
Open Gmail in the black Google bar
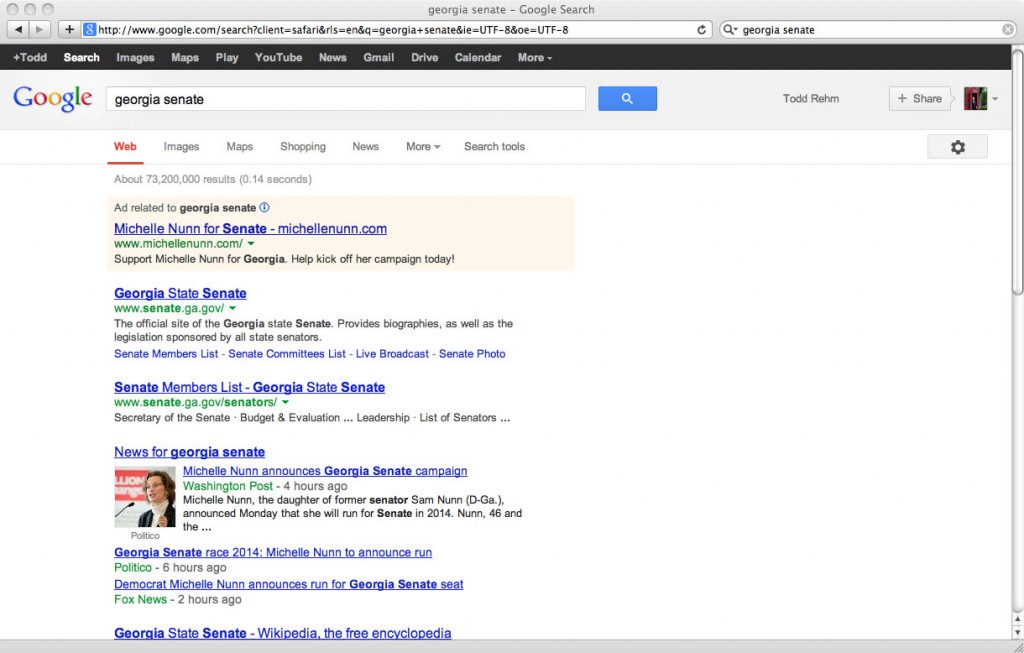pyautogui.click(x=379, y=57)
